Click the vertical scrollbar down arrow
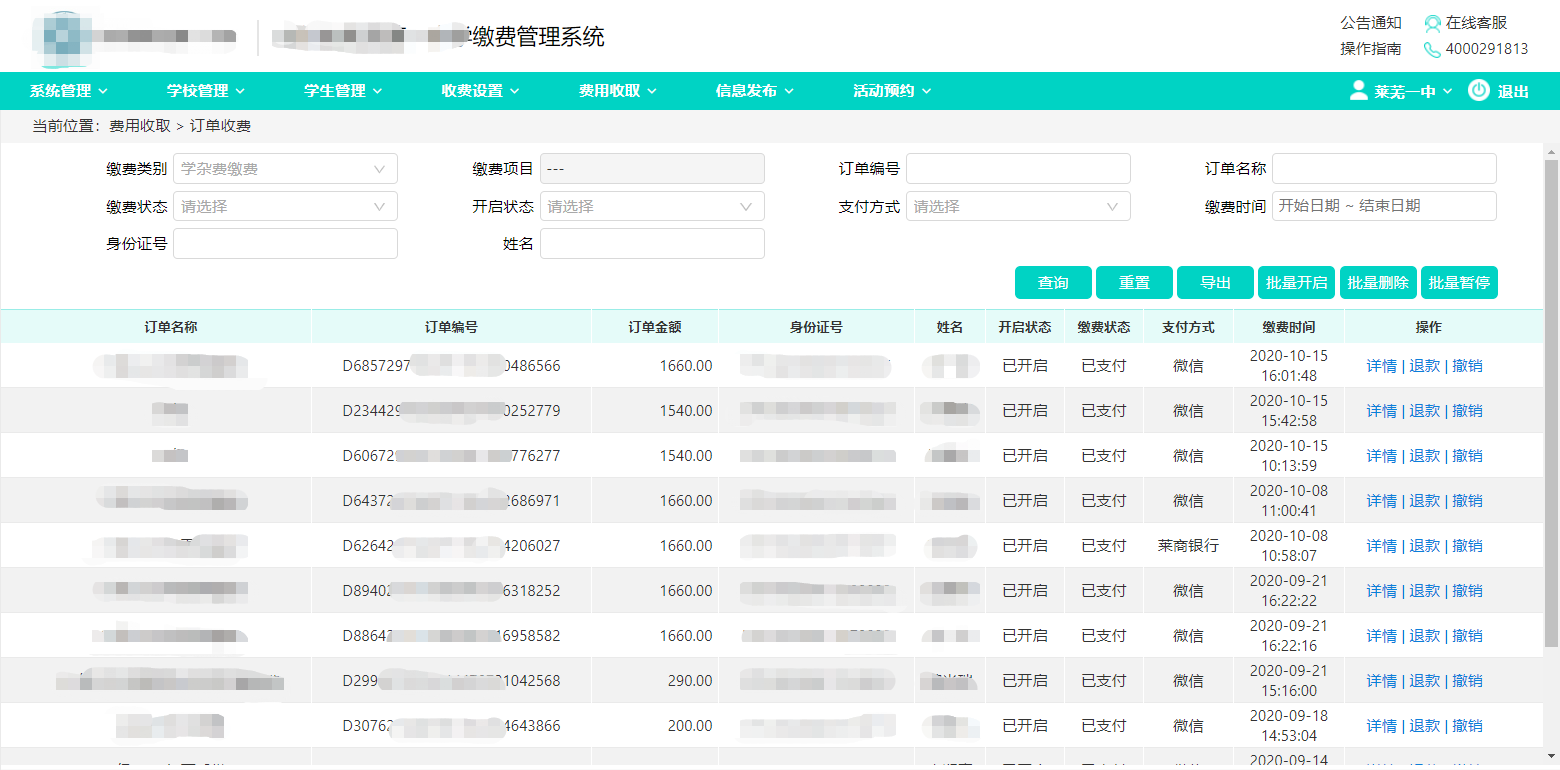This screenshot has height=770, width=1560. pyautogui.click(x=1551, y=756)
